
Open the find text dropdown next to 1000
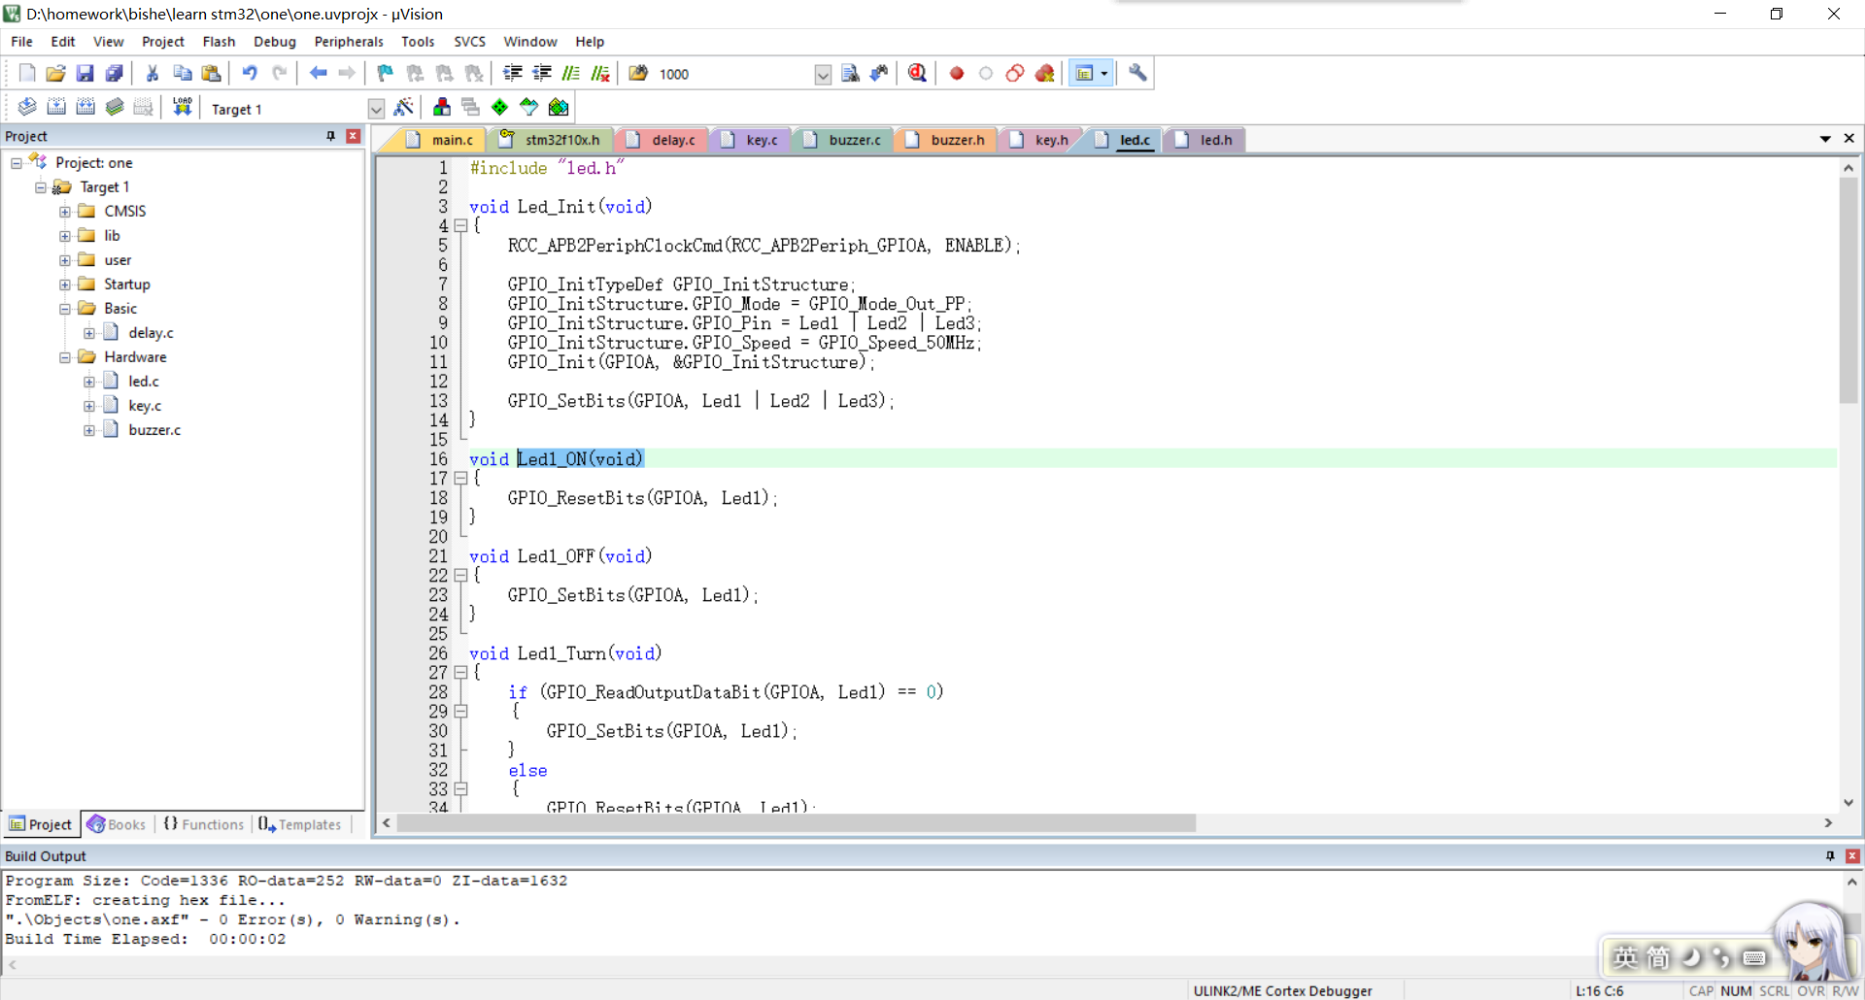pos(822,74)
